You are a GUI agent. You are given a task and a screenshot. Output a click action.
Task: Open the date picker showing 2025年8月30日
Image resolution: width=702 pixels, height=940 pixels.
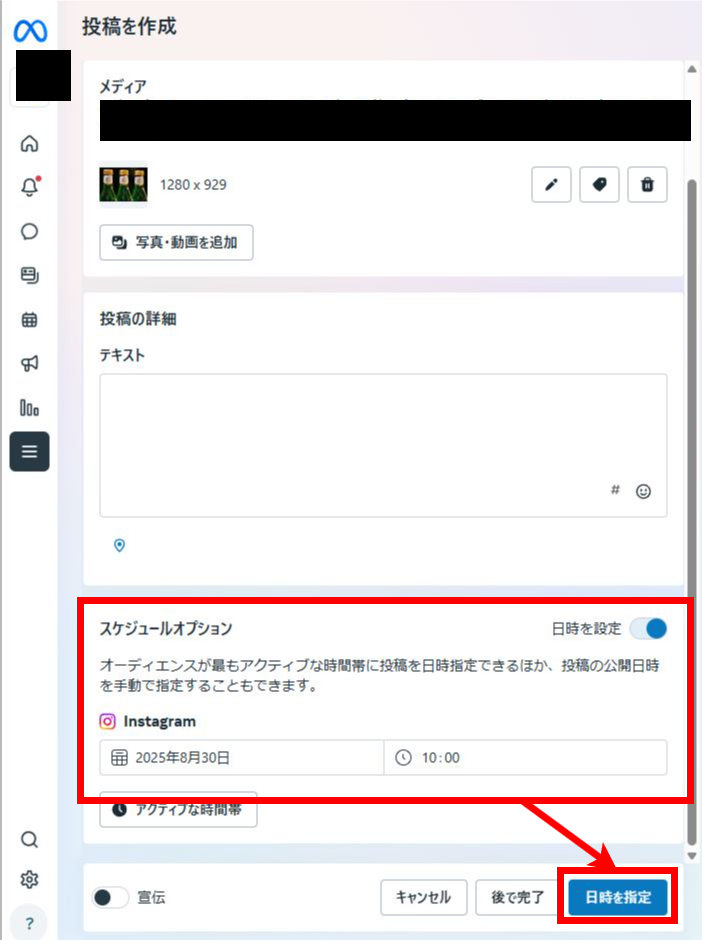point(241,757)
